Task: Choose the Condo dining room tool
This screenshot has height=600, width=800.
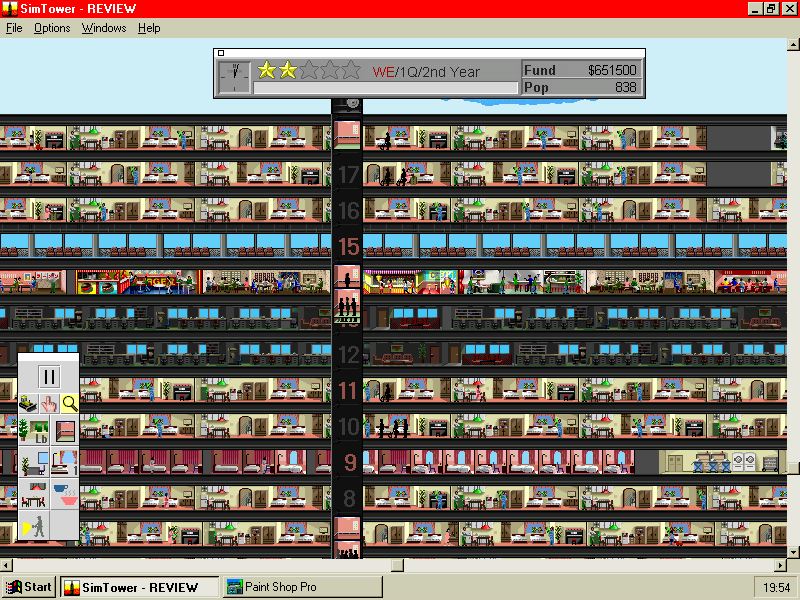Action: (x=34, y=493)
